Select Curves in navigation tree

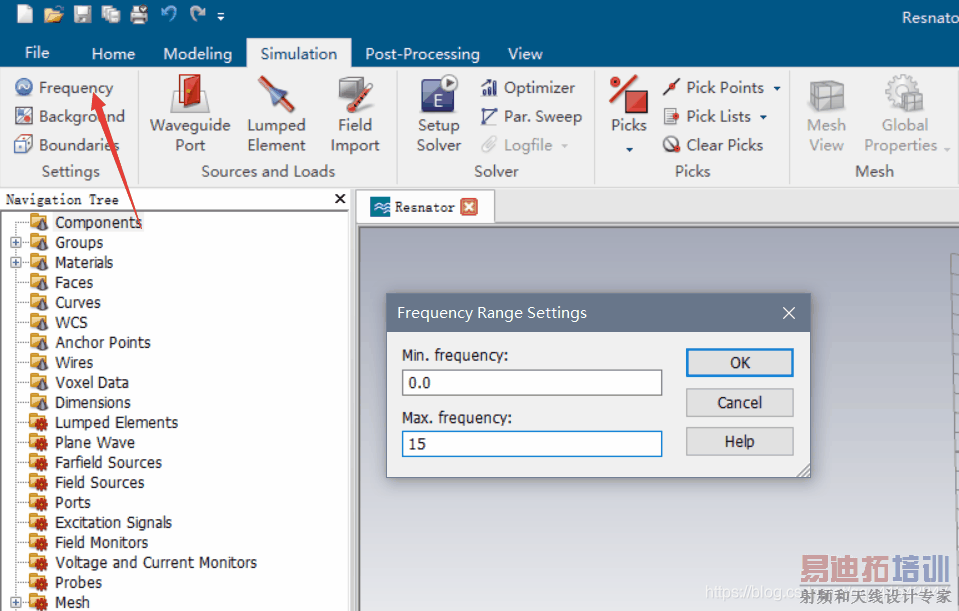click(x=78, y=303)
